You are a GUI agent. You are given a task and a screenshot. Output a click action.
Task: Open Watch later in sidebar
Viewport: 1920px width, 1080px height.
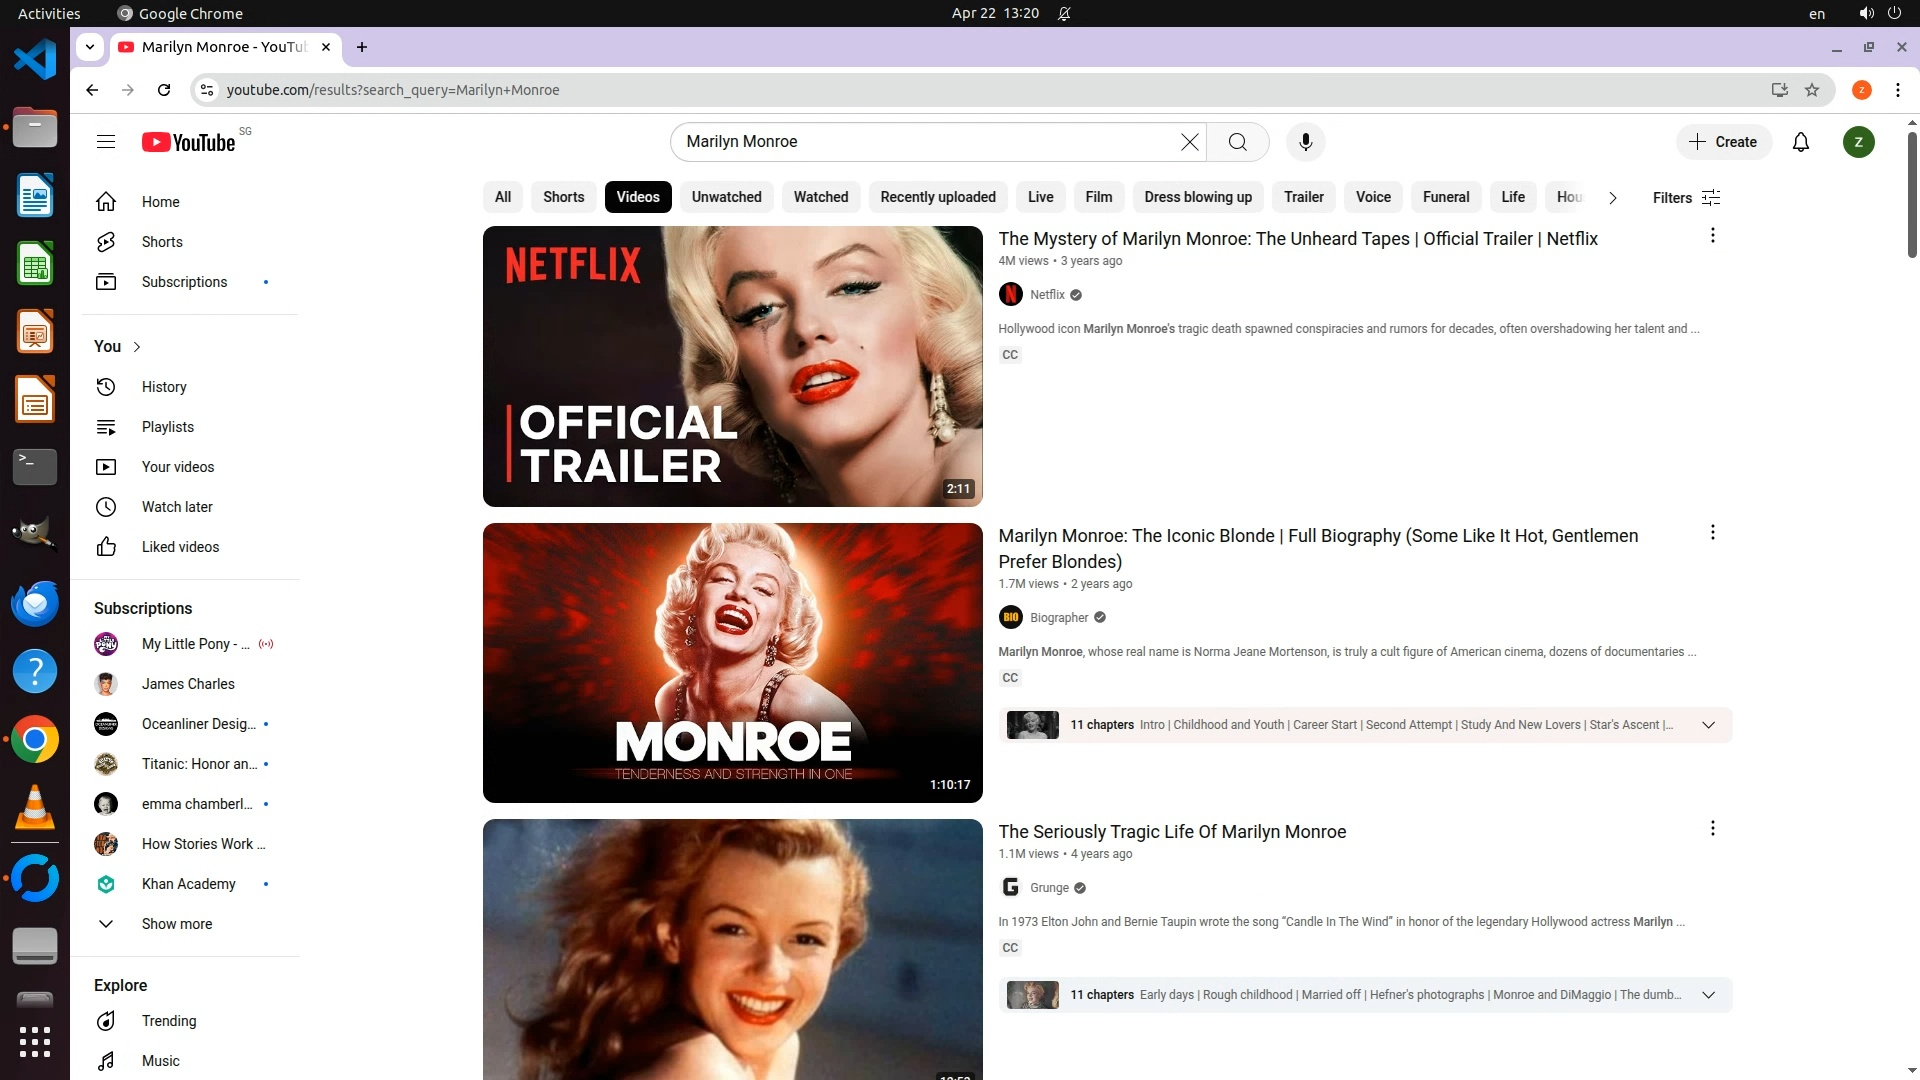(176, 507)
